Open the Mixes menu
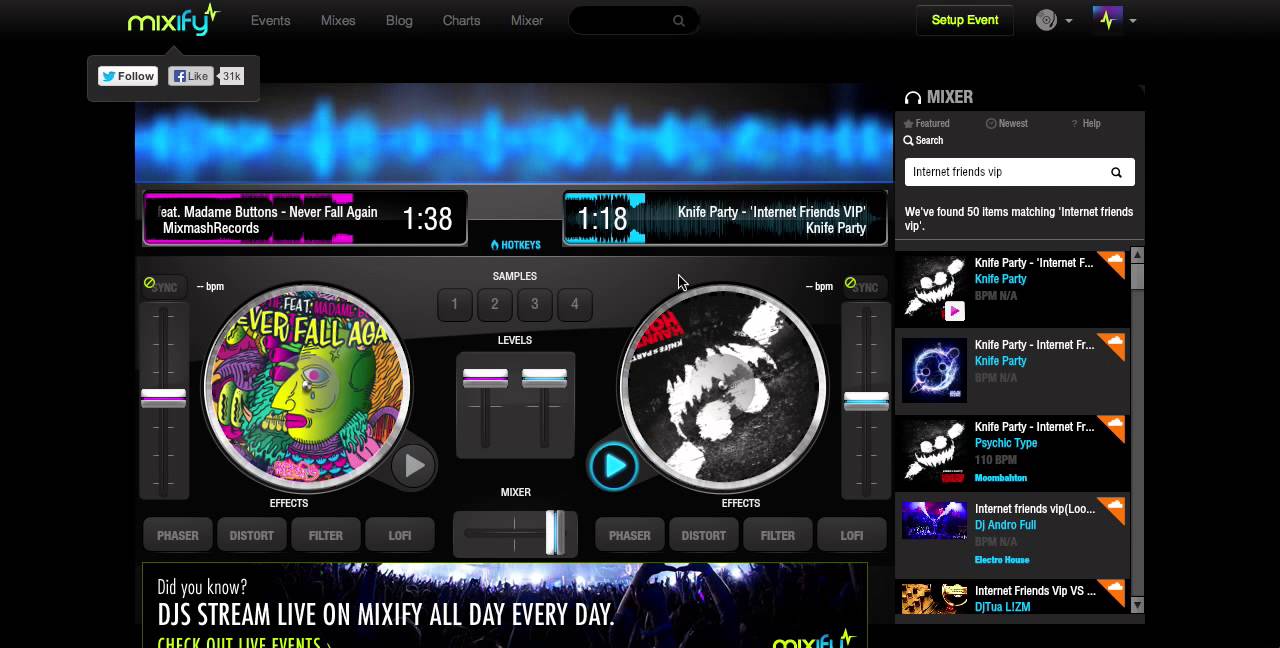The image size is (1280, 648). (x=338, y=20)
